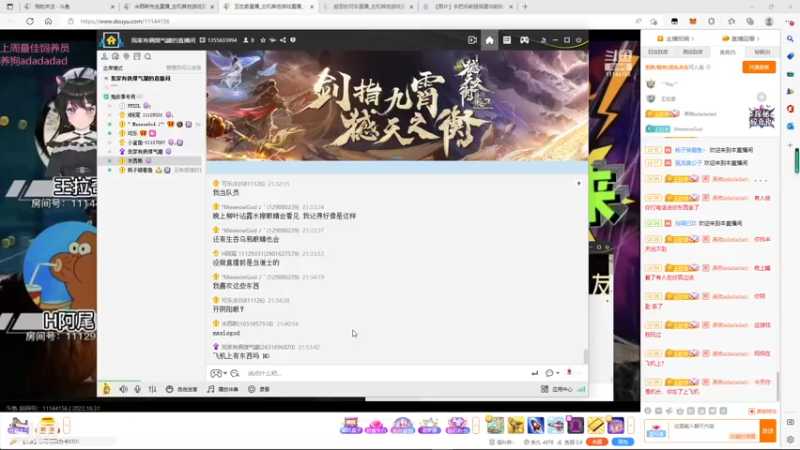Switch to the first browser tab
Viewport: 800px width, 450px height.
click(69, 7)
